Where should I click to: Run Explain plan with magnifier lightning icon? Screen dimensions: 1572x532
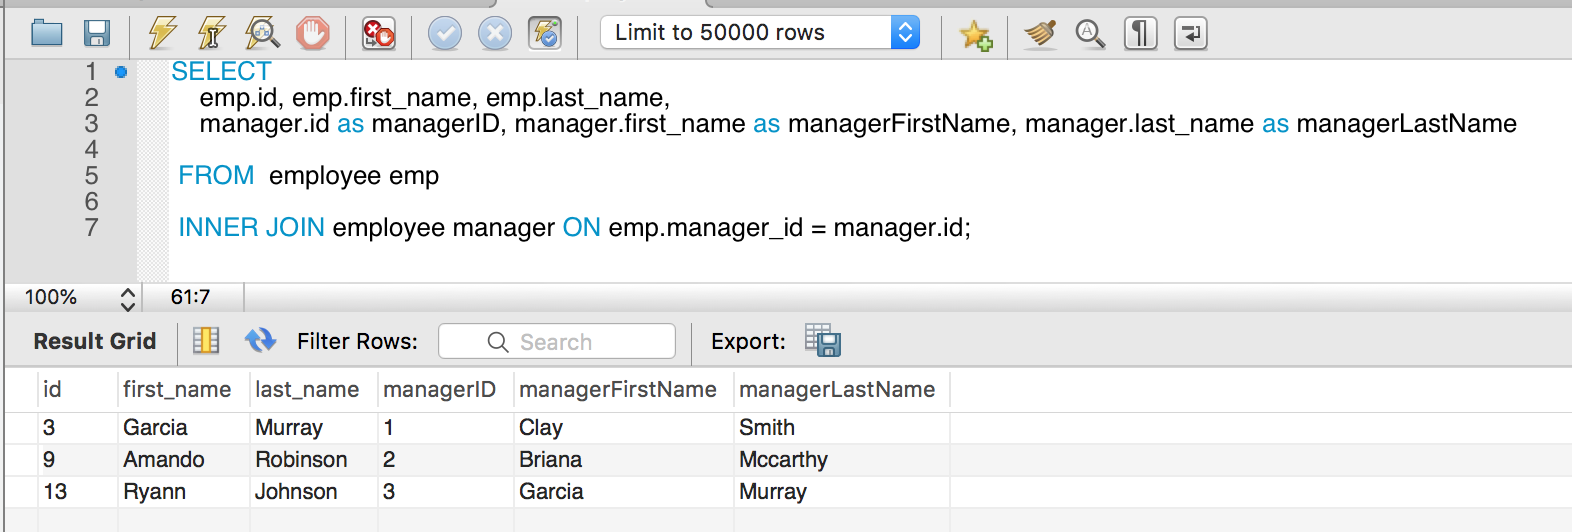click(x=262, y=34)
